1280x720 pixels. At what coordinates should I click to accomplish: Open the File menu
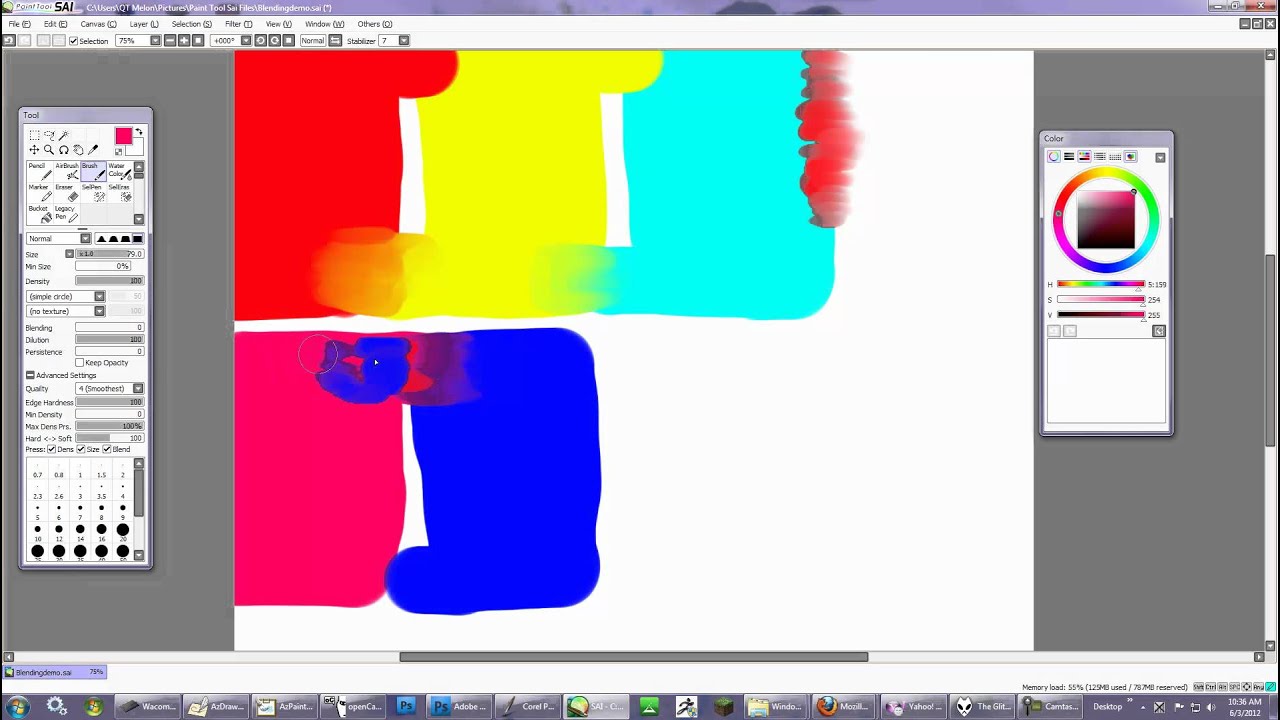[x=19, y=24]
